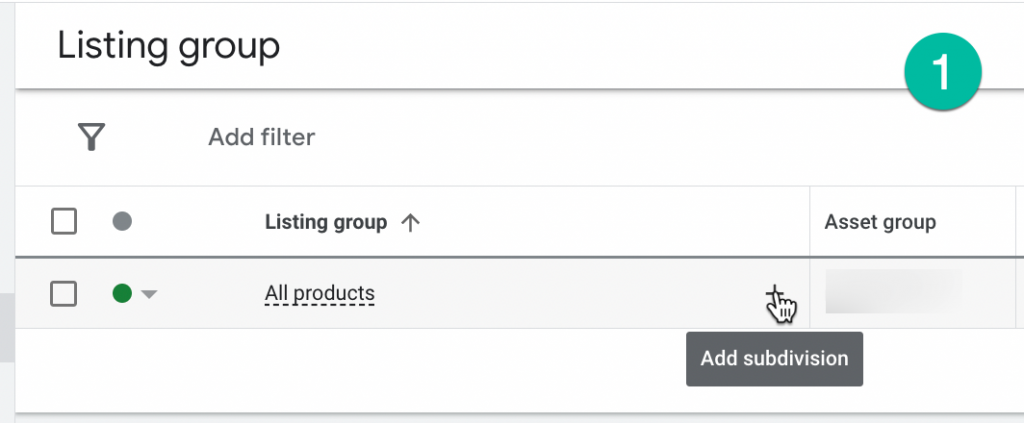Click the green status dot for All products
The width and height of the screenshot is (1024, 423).
click(x=123, y=294)
